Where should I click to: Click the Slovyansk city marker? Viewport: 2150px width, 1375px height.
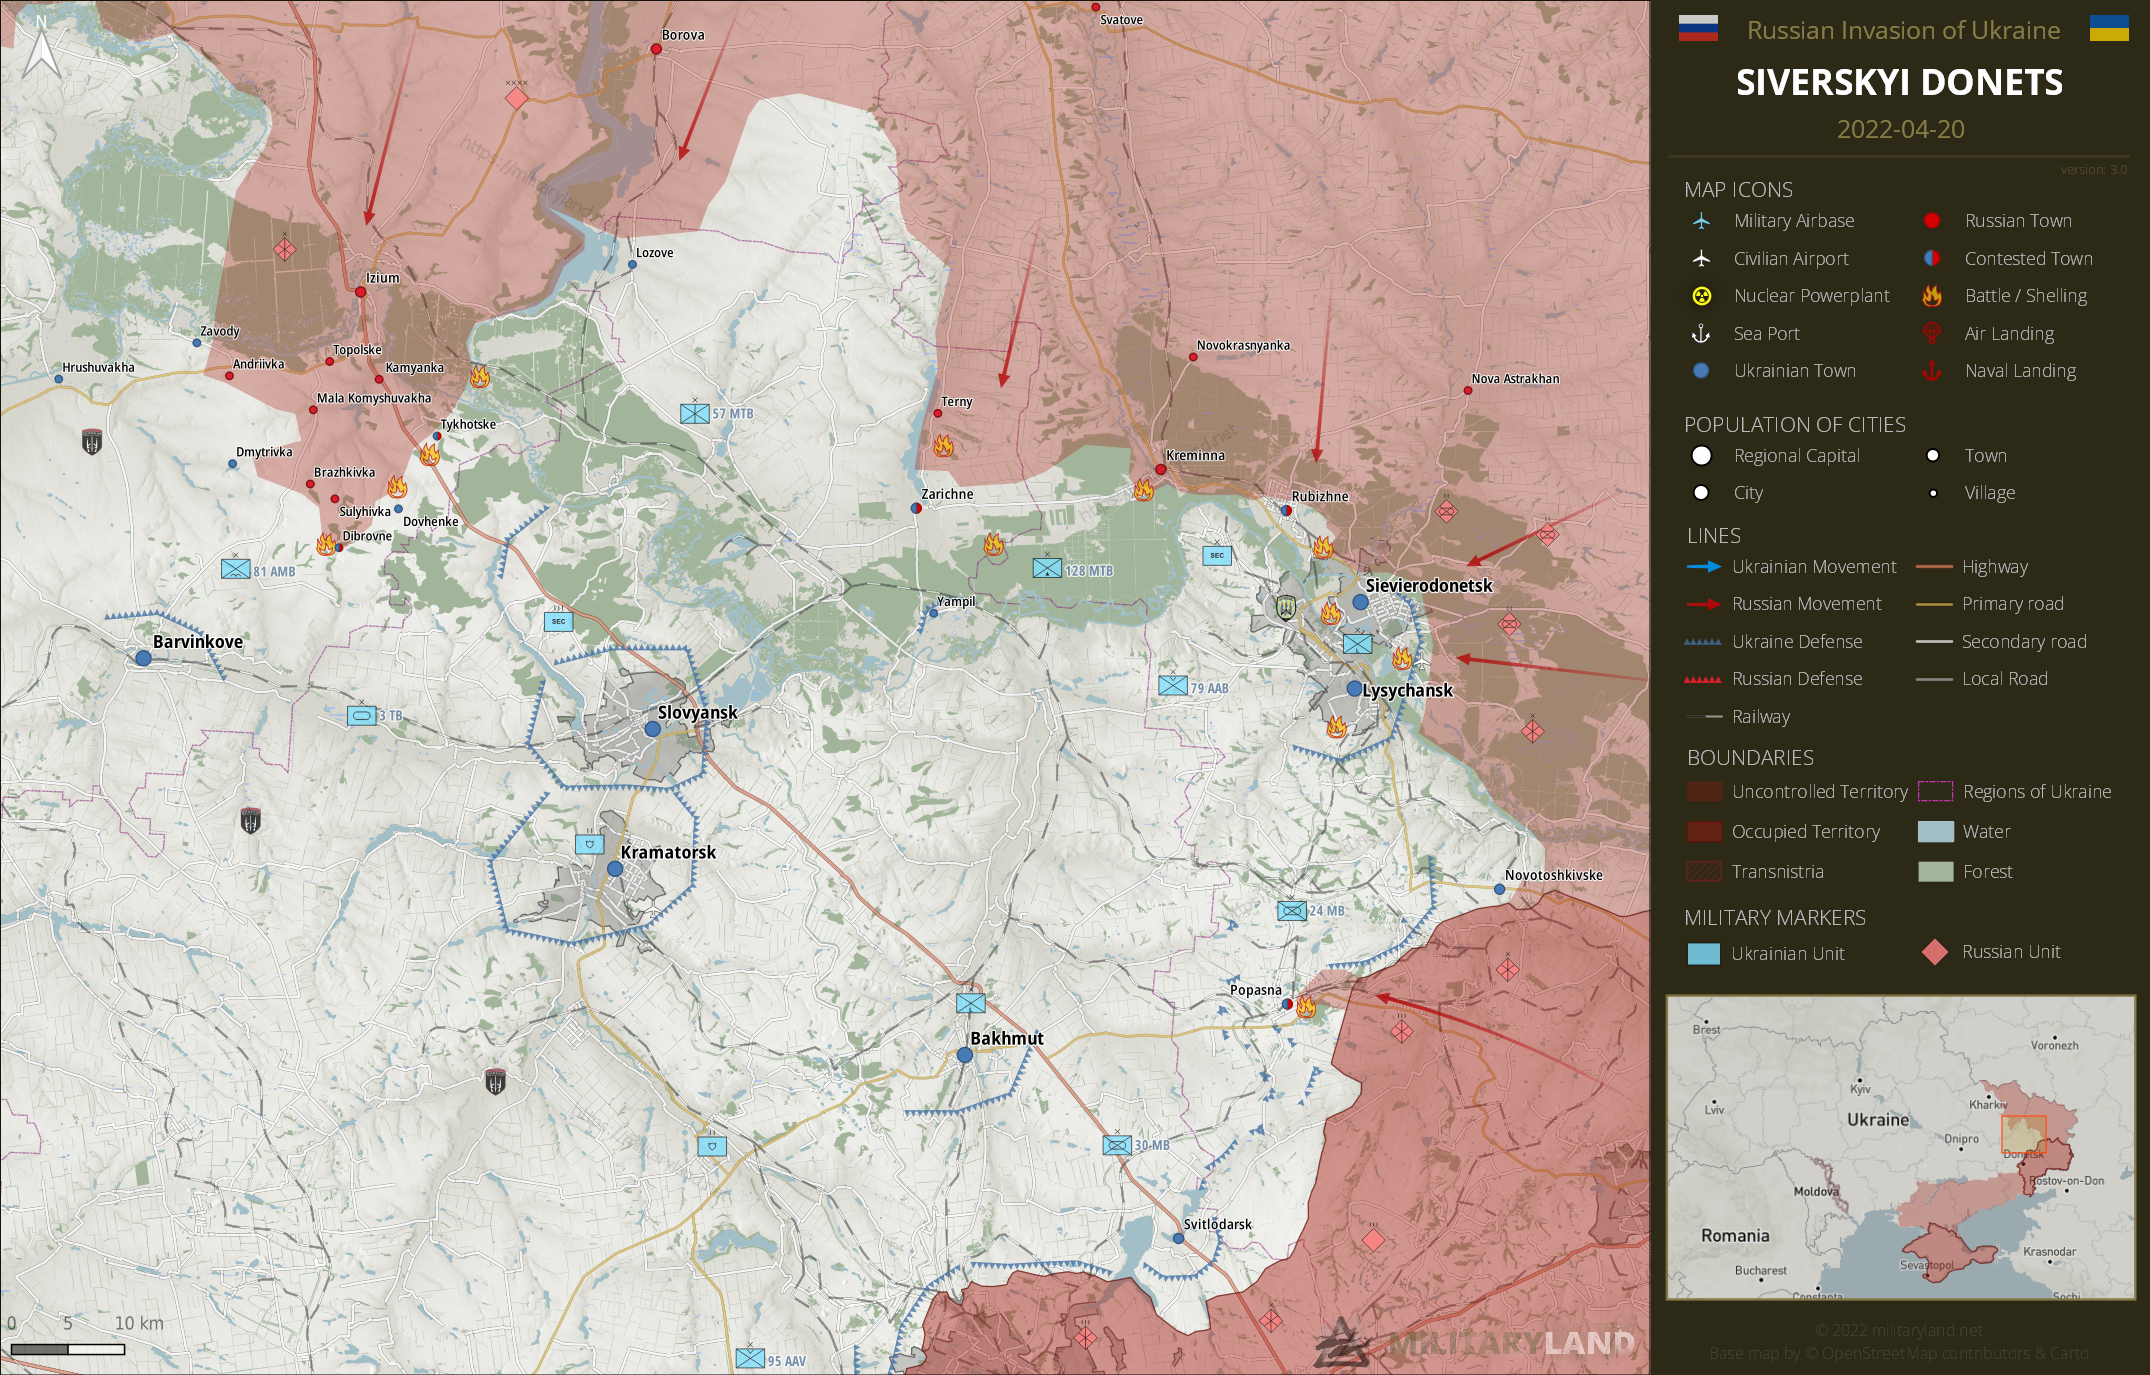point(653,730)
